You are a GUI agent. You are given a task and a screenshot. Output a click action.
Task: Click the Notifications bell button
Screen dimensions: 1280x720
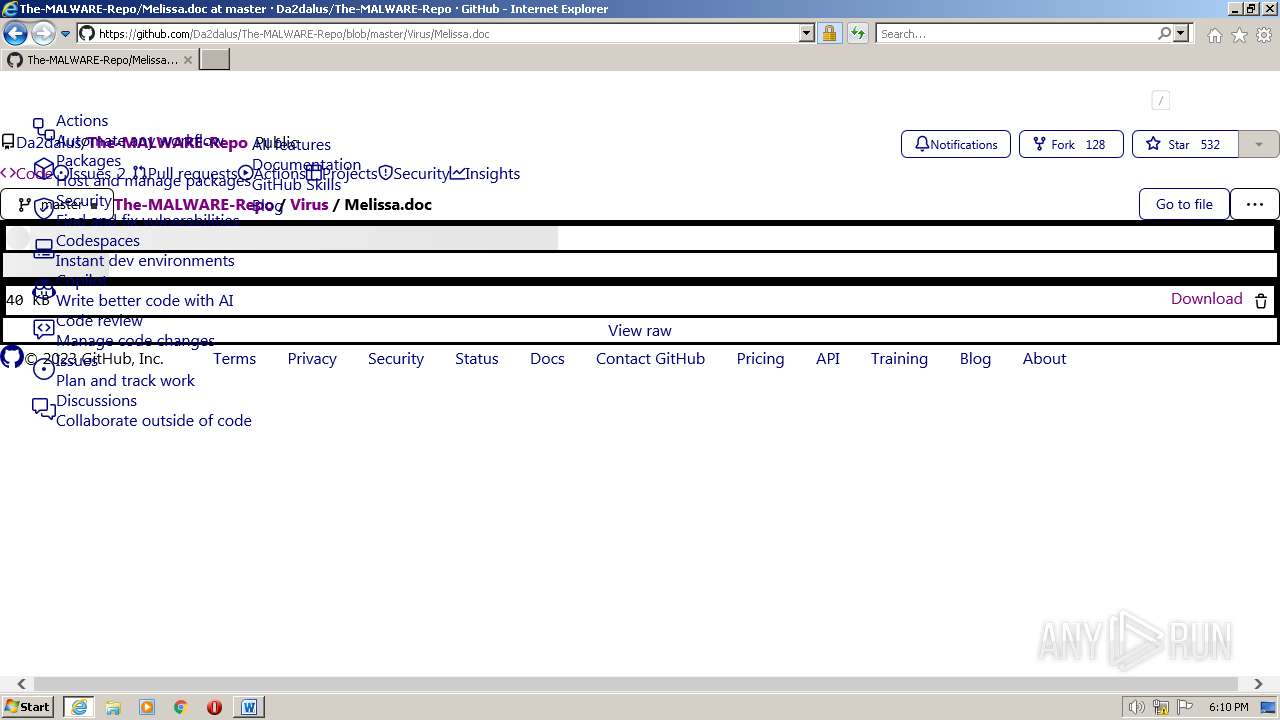coord(956,144)
